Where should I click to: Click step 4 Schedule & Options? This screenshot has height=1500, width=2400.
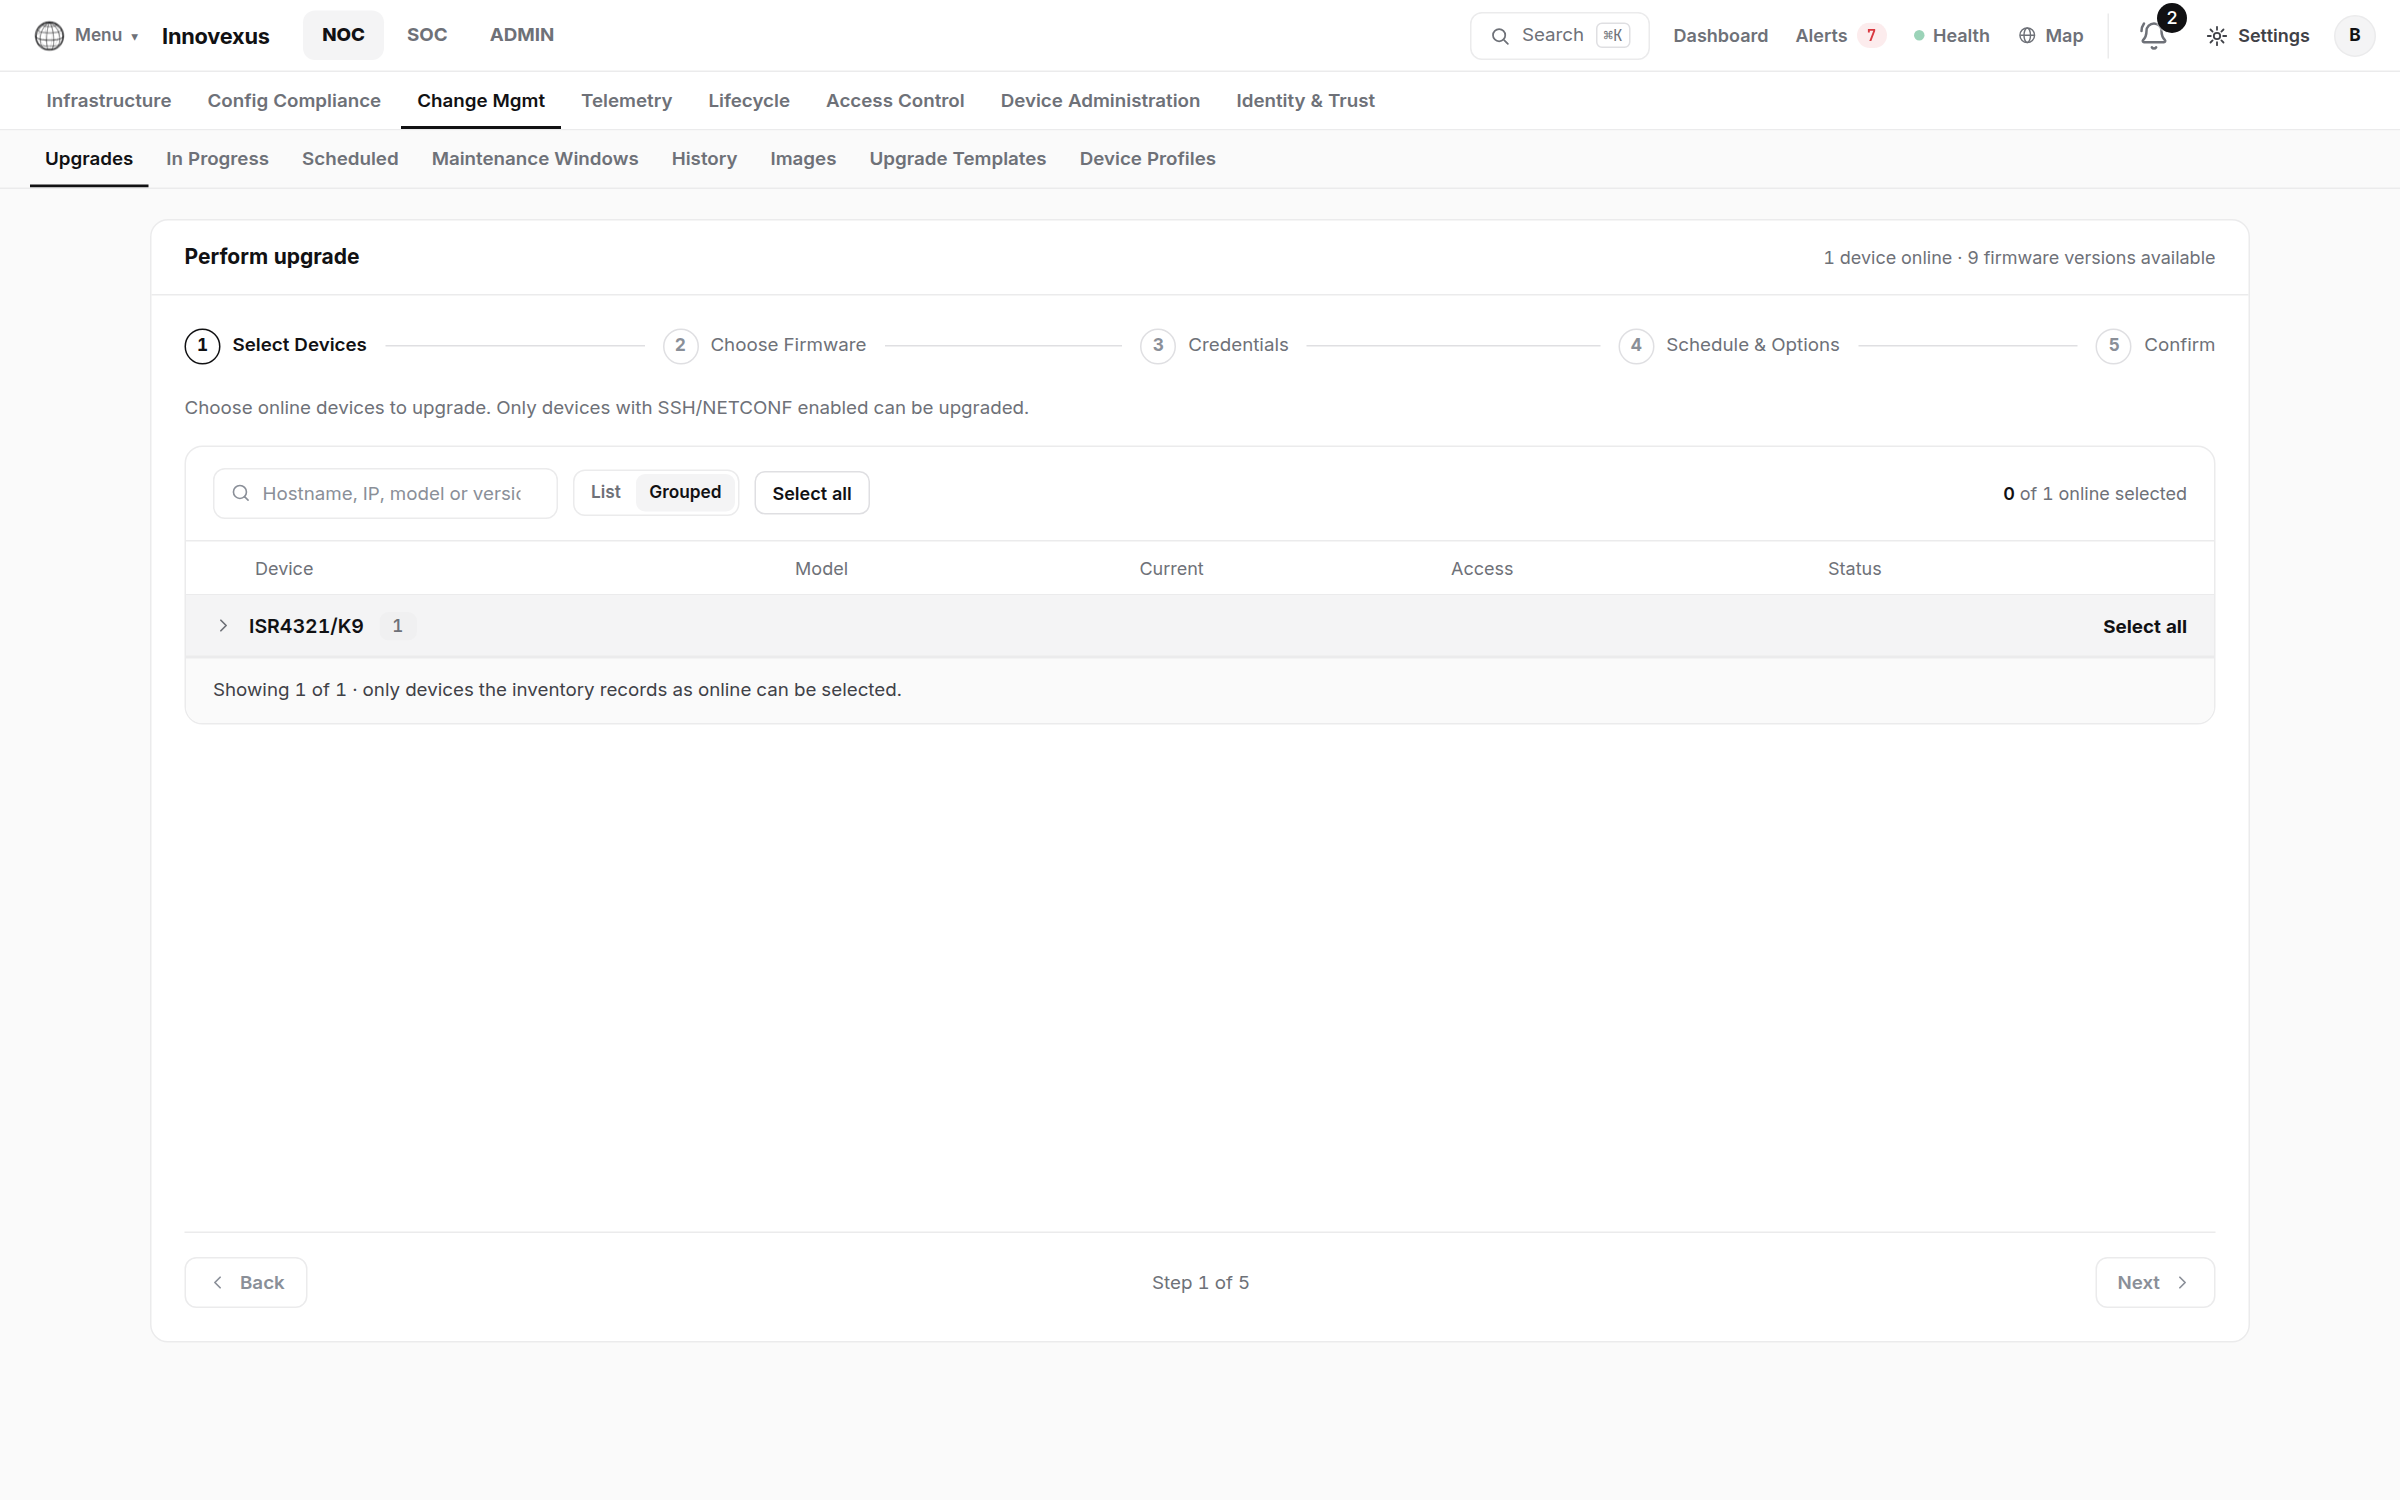pos(1729,346)
